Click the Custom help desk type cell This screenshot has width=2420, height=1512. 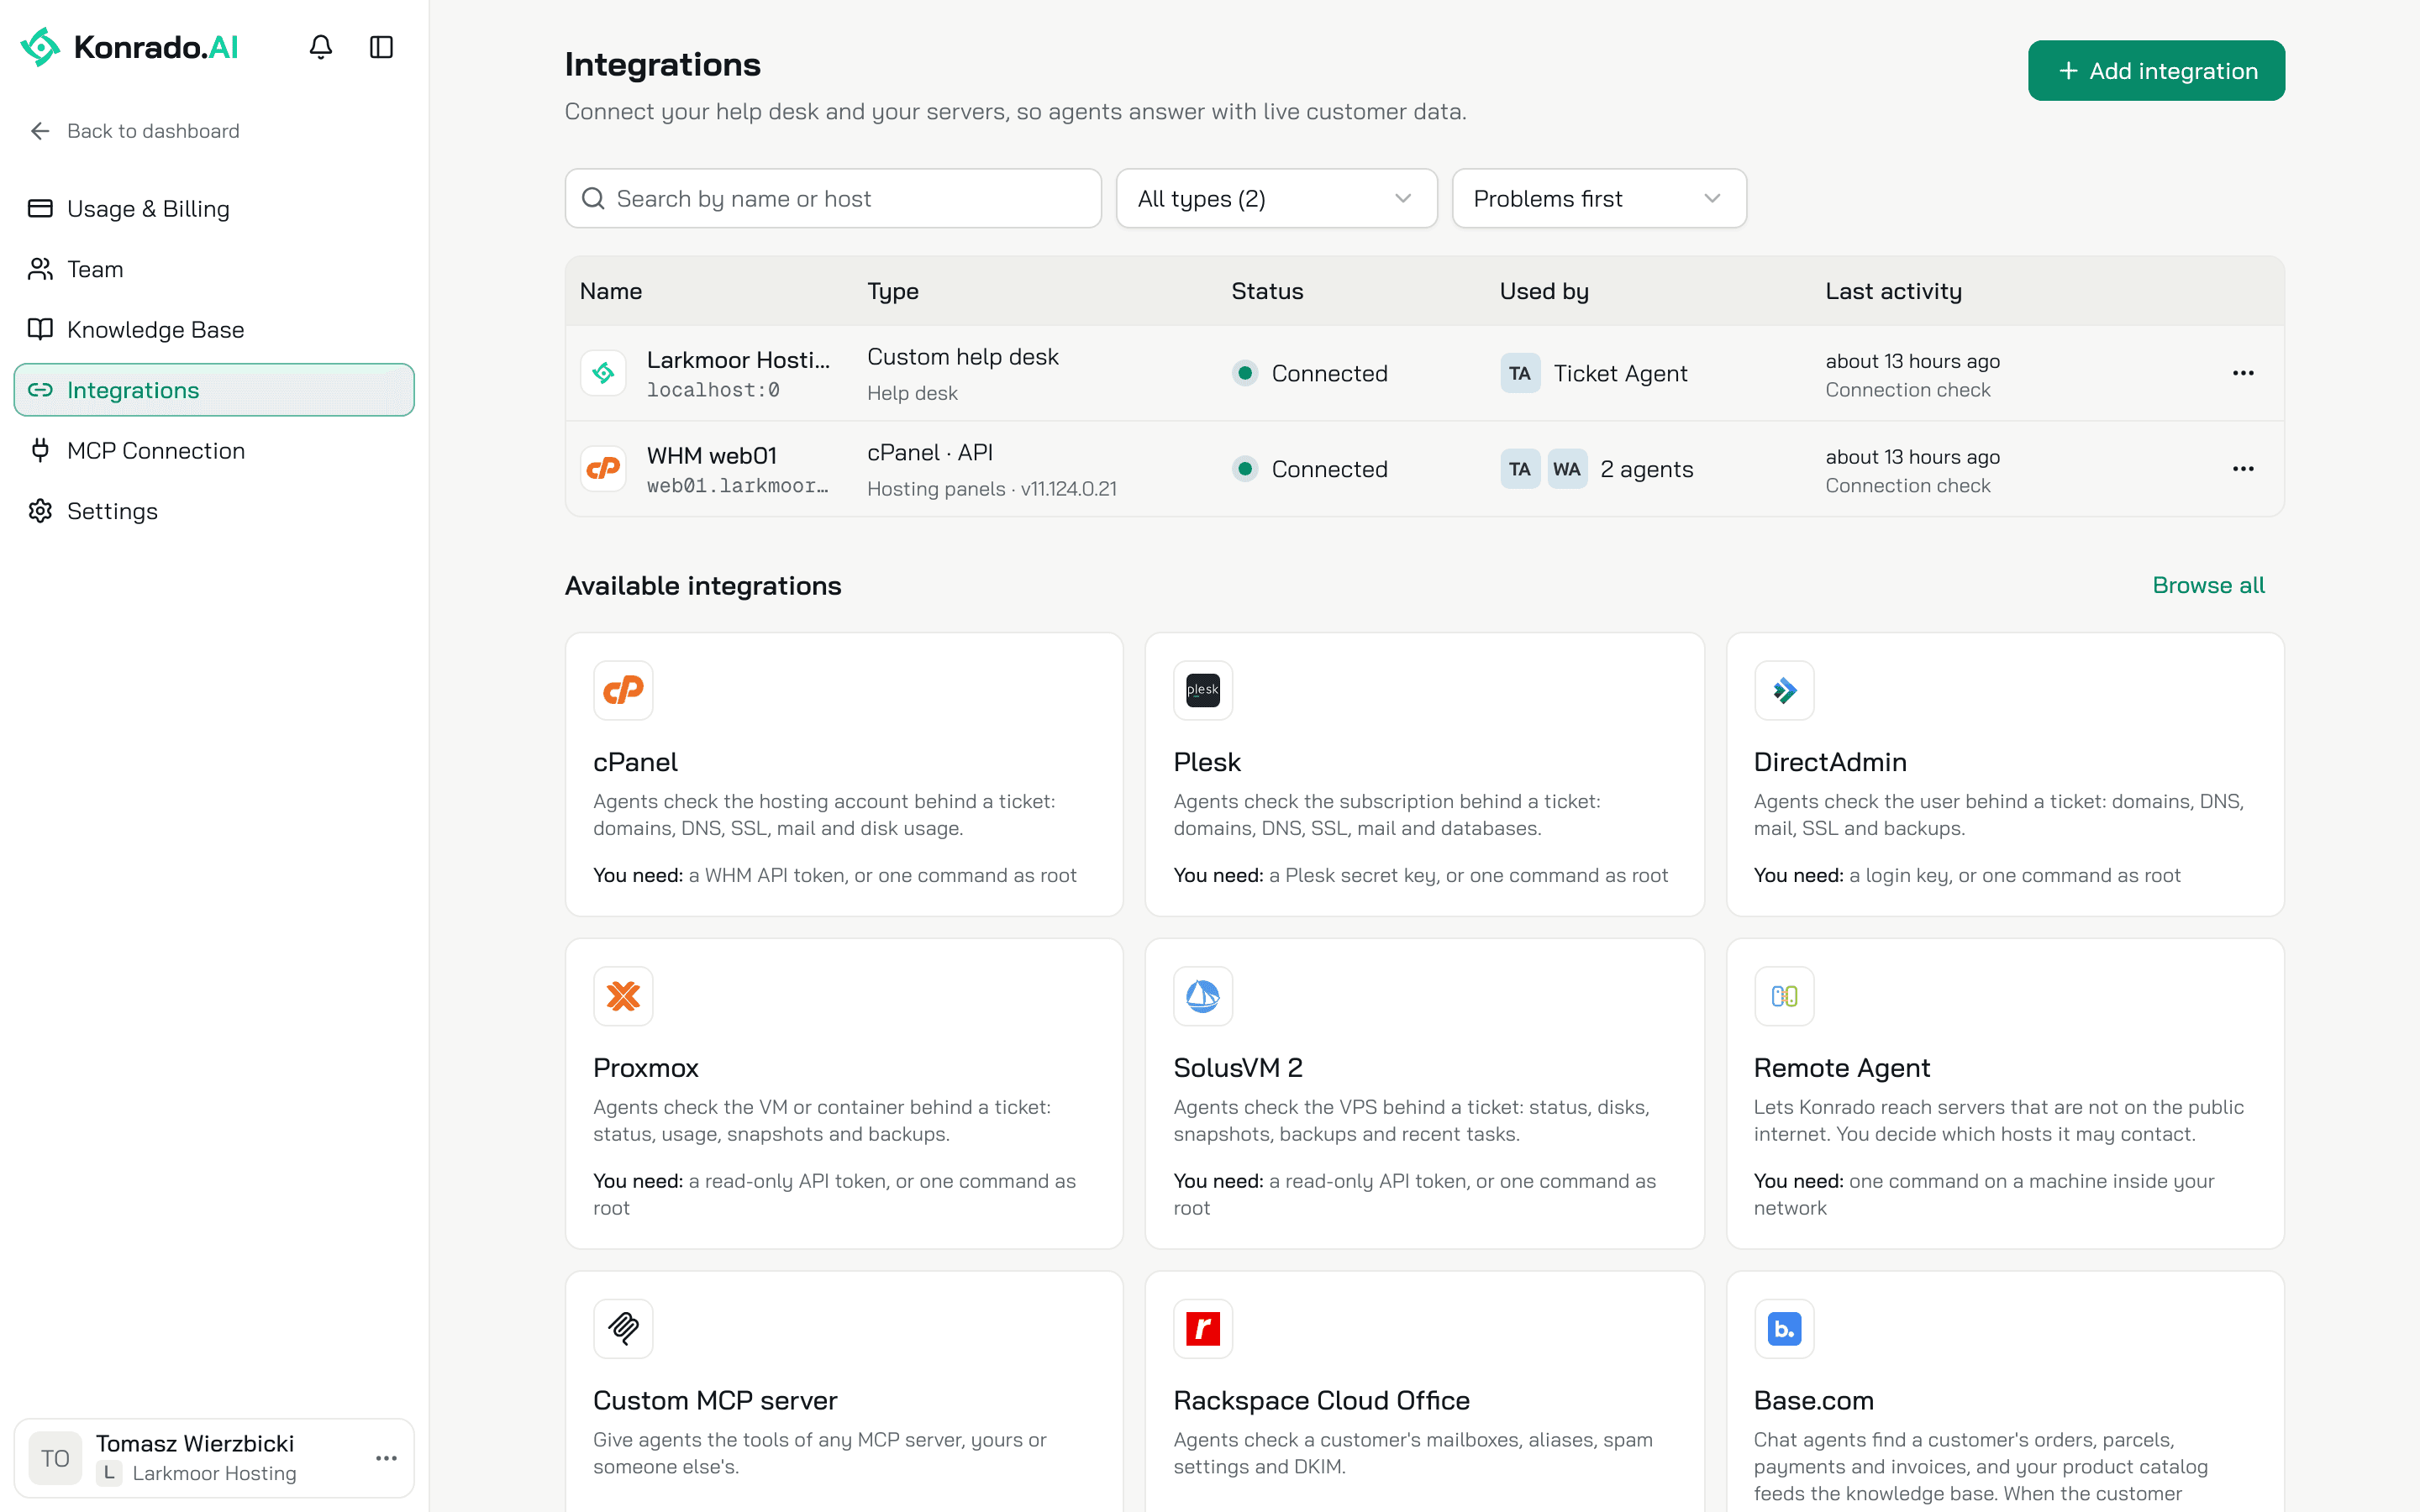click(962, 357)
